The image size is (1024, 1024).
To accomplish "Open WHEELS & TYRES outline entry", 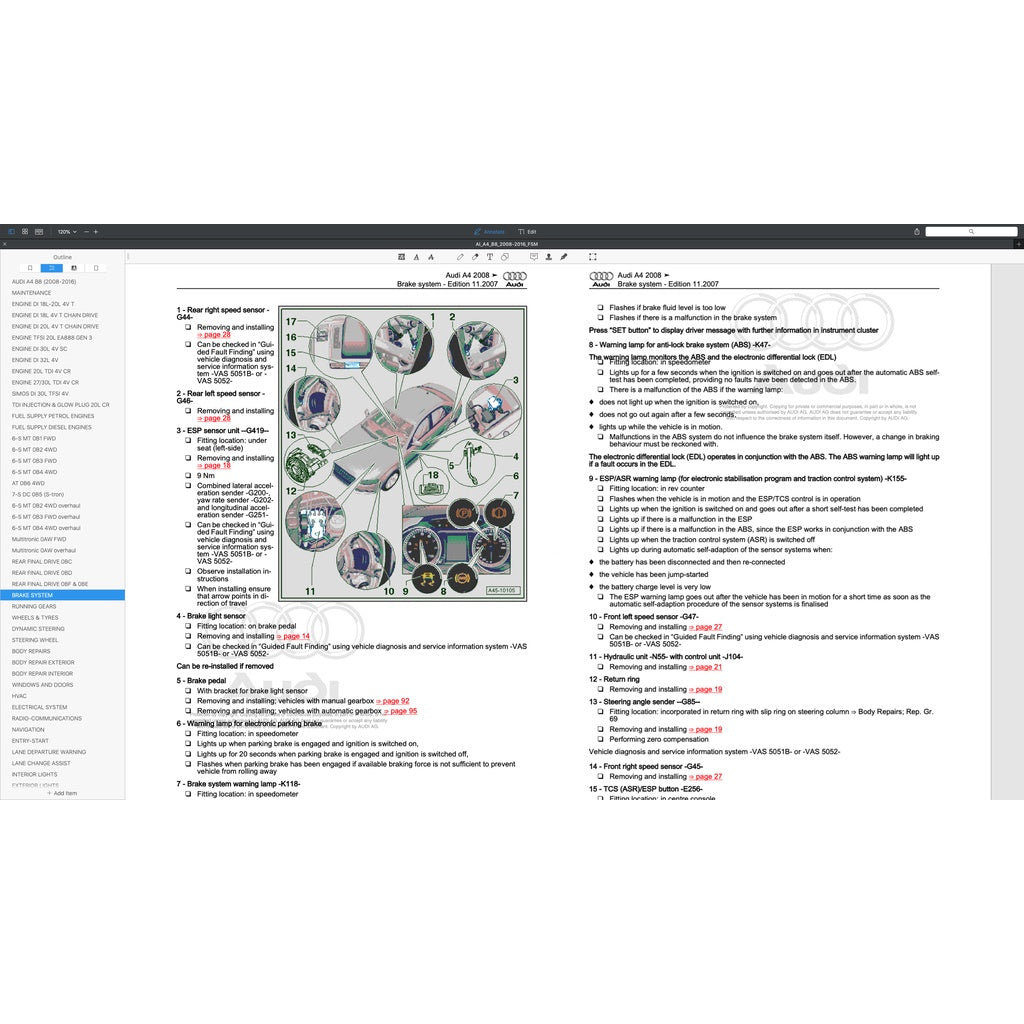I will (x=35, y=618).
